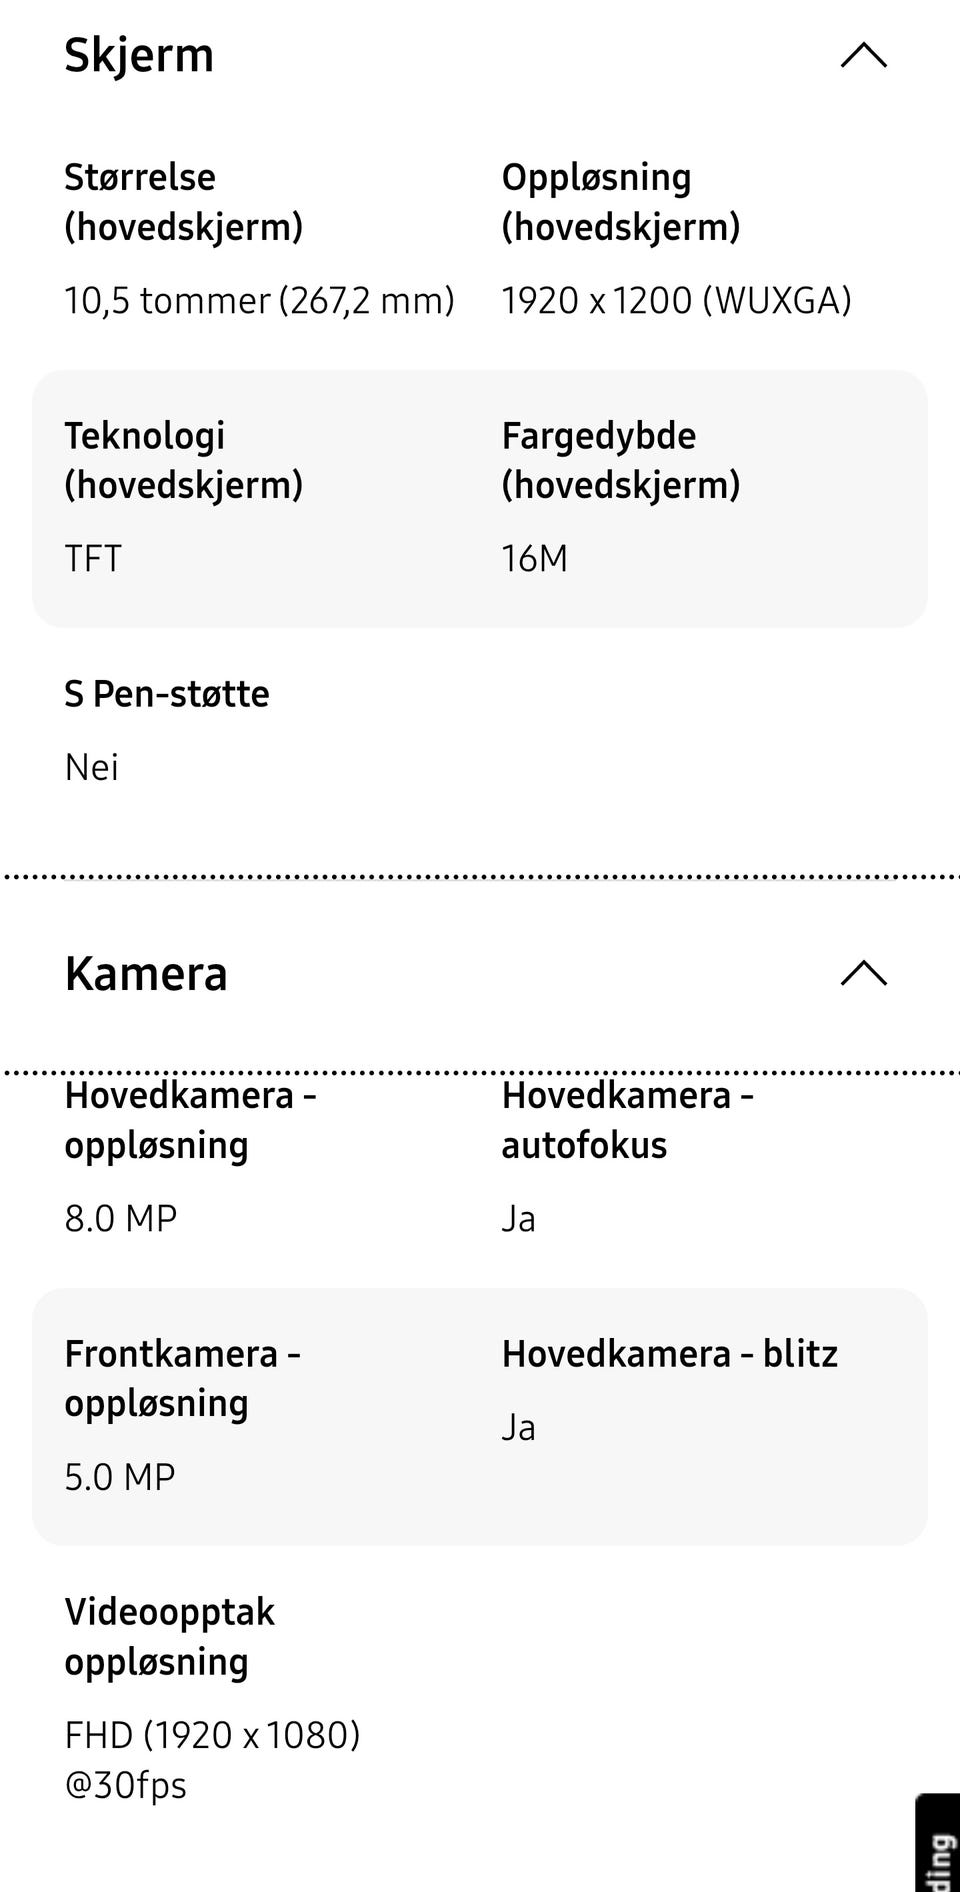Select the Nei value under S Pen-støtte

pyautogui.click(x=91, y=768)
